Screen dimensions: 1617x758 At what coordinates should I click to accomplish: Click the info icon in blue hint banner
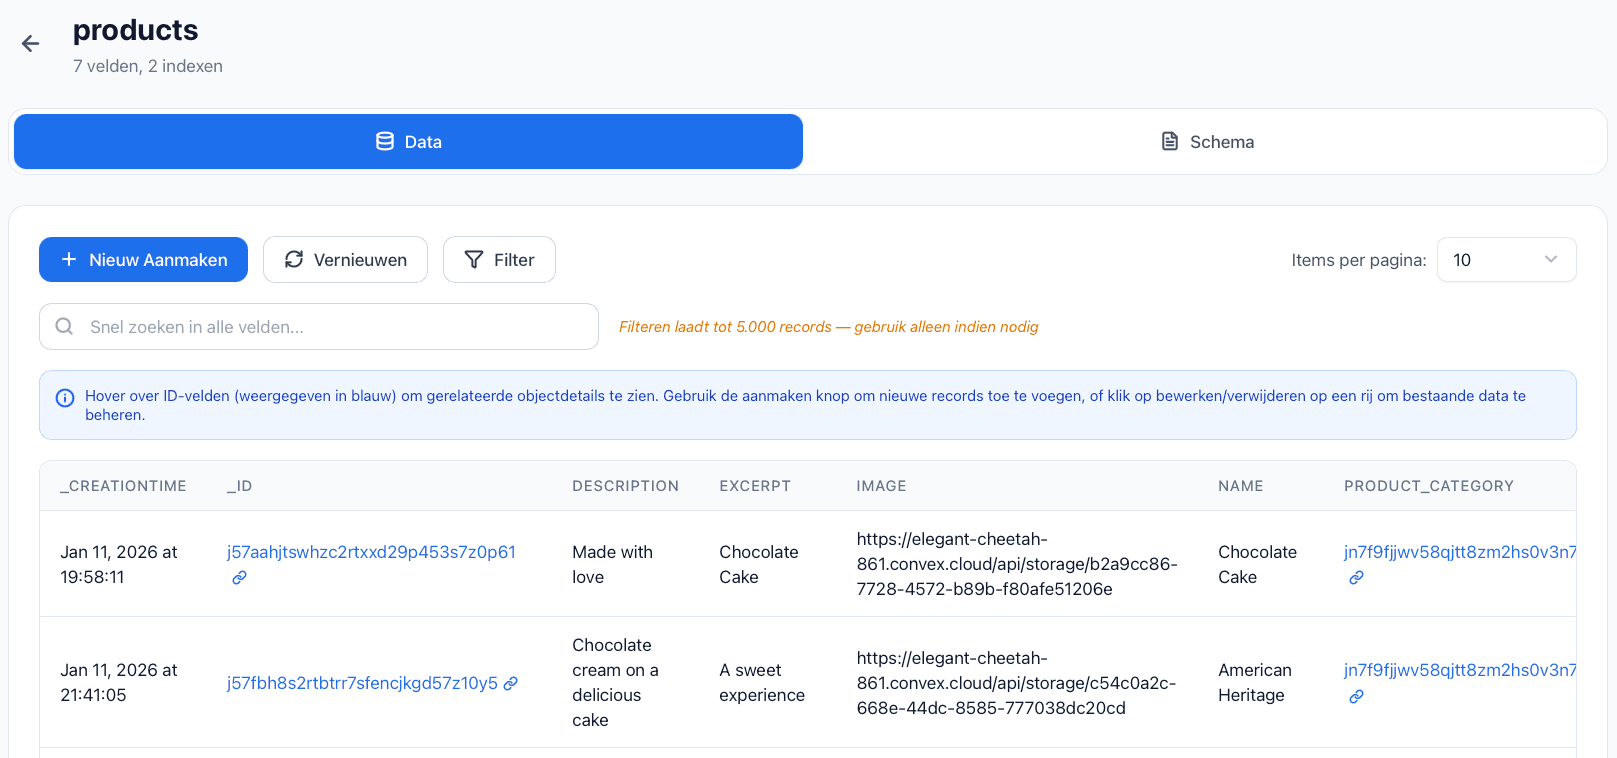pyautogui.click(x=65, y=398)
